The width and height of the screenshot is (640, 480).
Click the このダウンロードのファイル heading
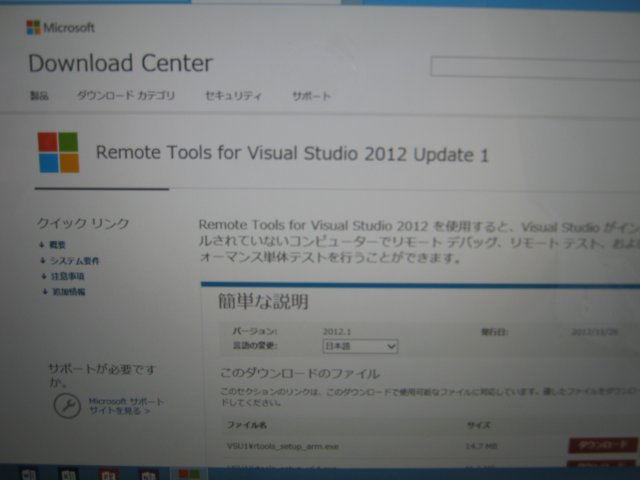[300, 373]
